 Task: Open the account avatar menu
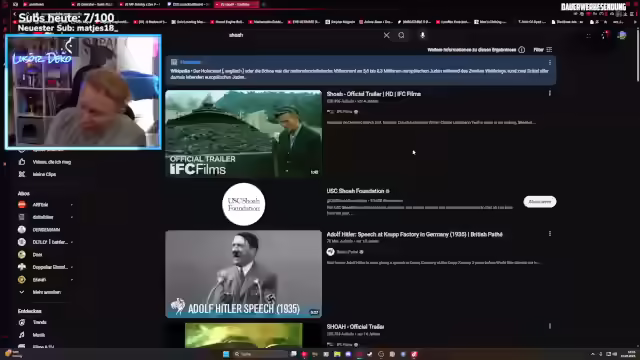tap(622, 36)
